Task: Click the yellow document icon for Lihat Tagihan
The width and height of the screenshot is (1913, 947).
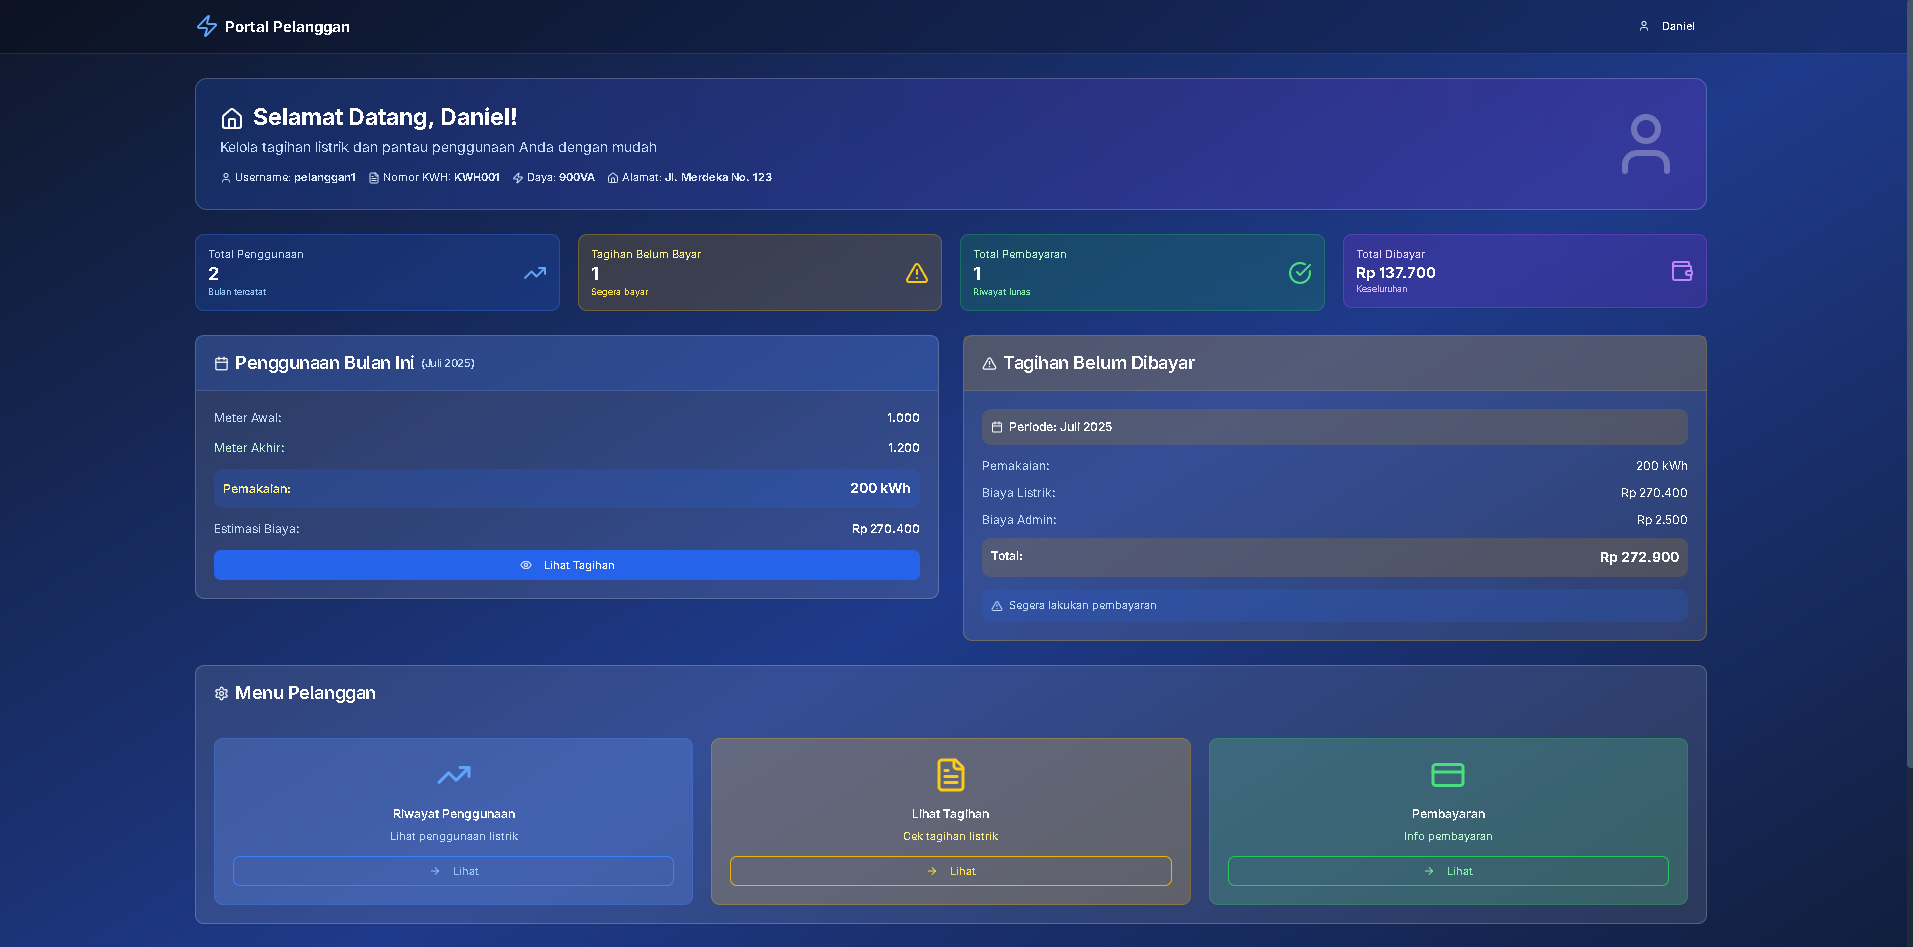Action: click(x=950, y=775)
